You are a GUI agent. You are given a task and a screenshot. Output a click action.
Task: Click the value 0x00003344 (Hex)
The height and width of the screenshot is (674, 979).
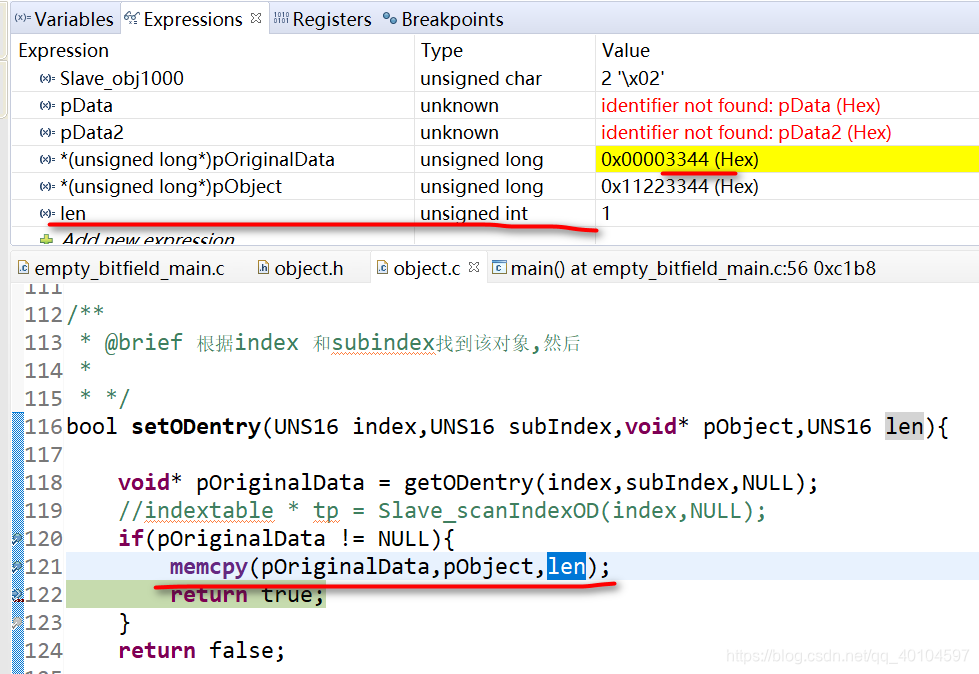coord(679,160)
